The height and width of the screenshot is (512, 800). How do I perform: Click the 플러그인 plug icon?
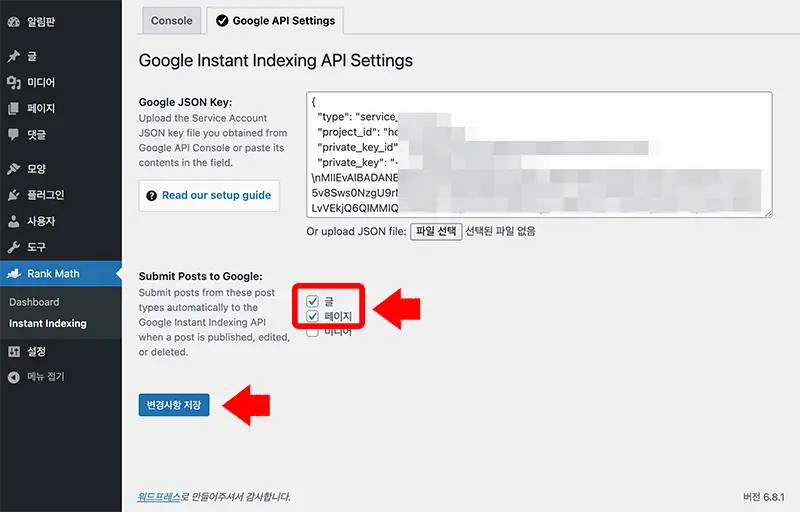click(14, 195)
